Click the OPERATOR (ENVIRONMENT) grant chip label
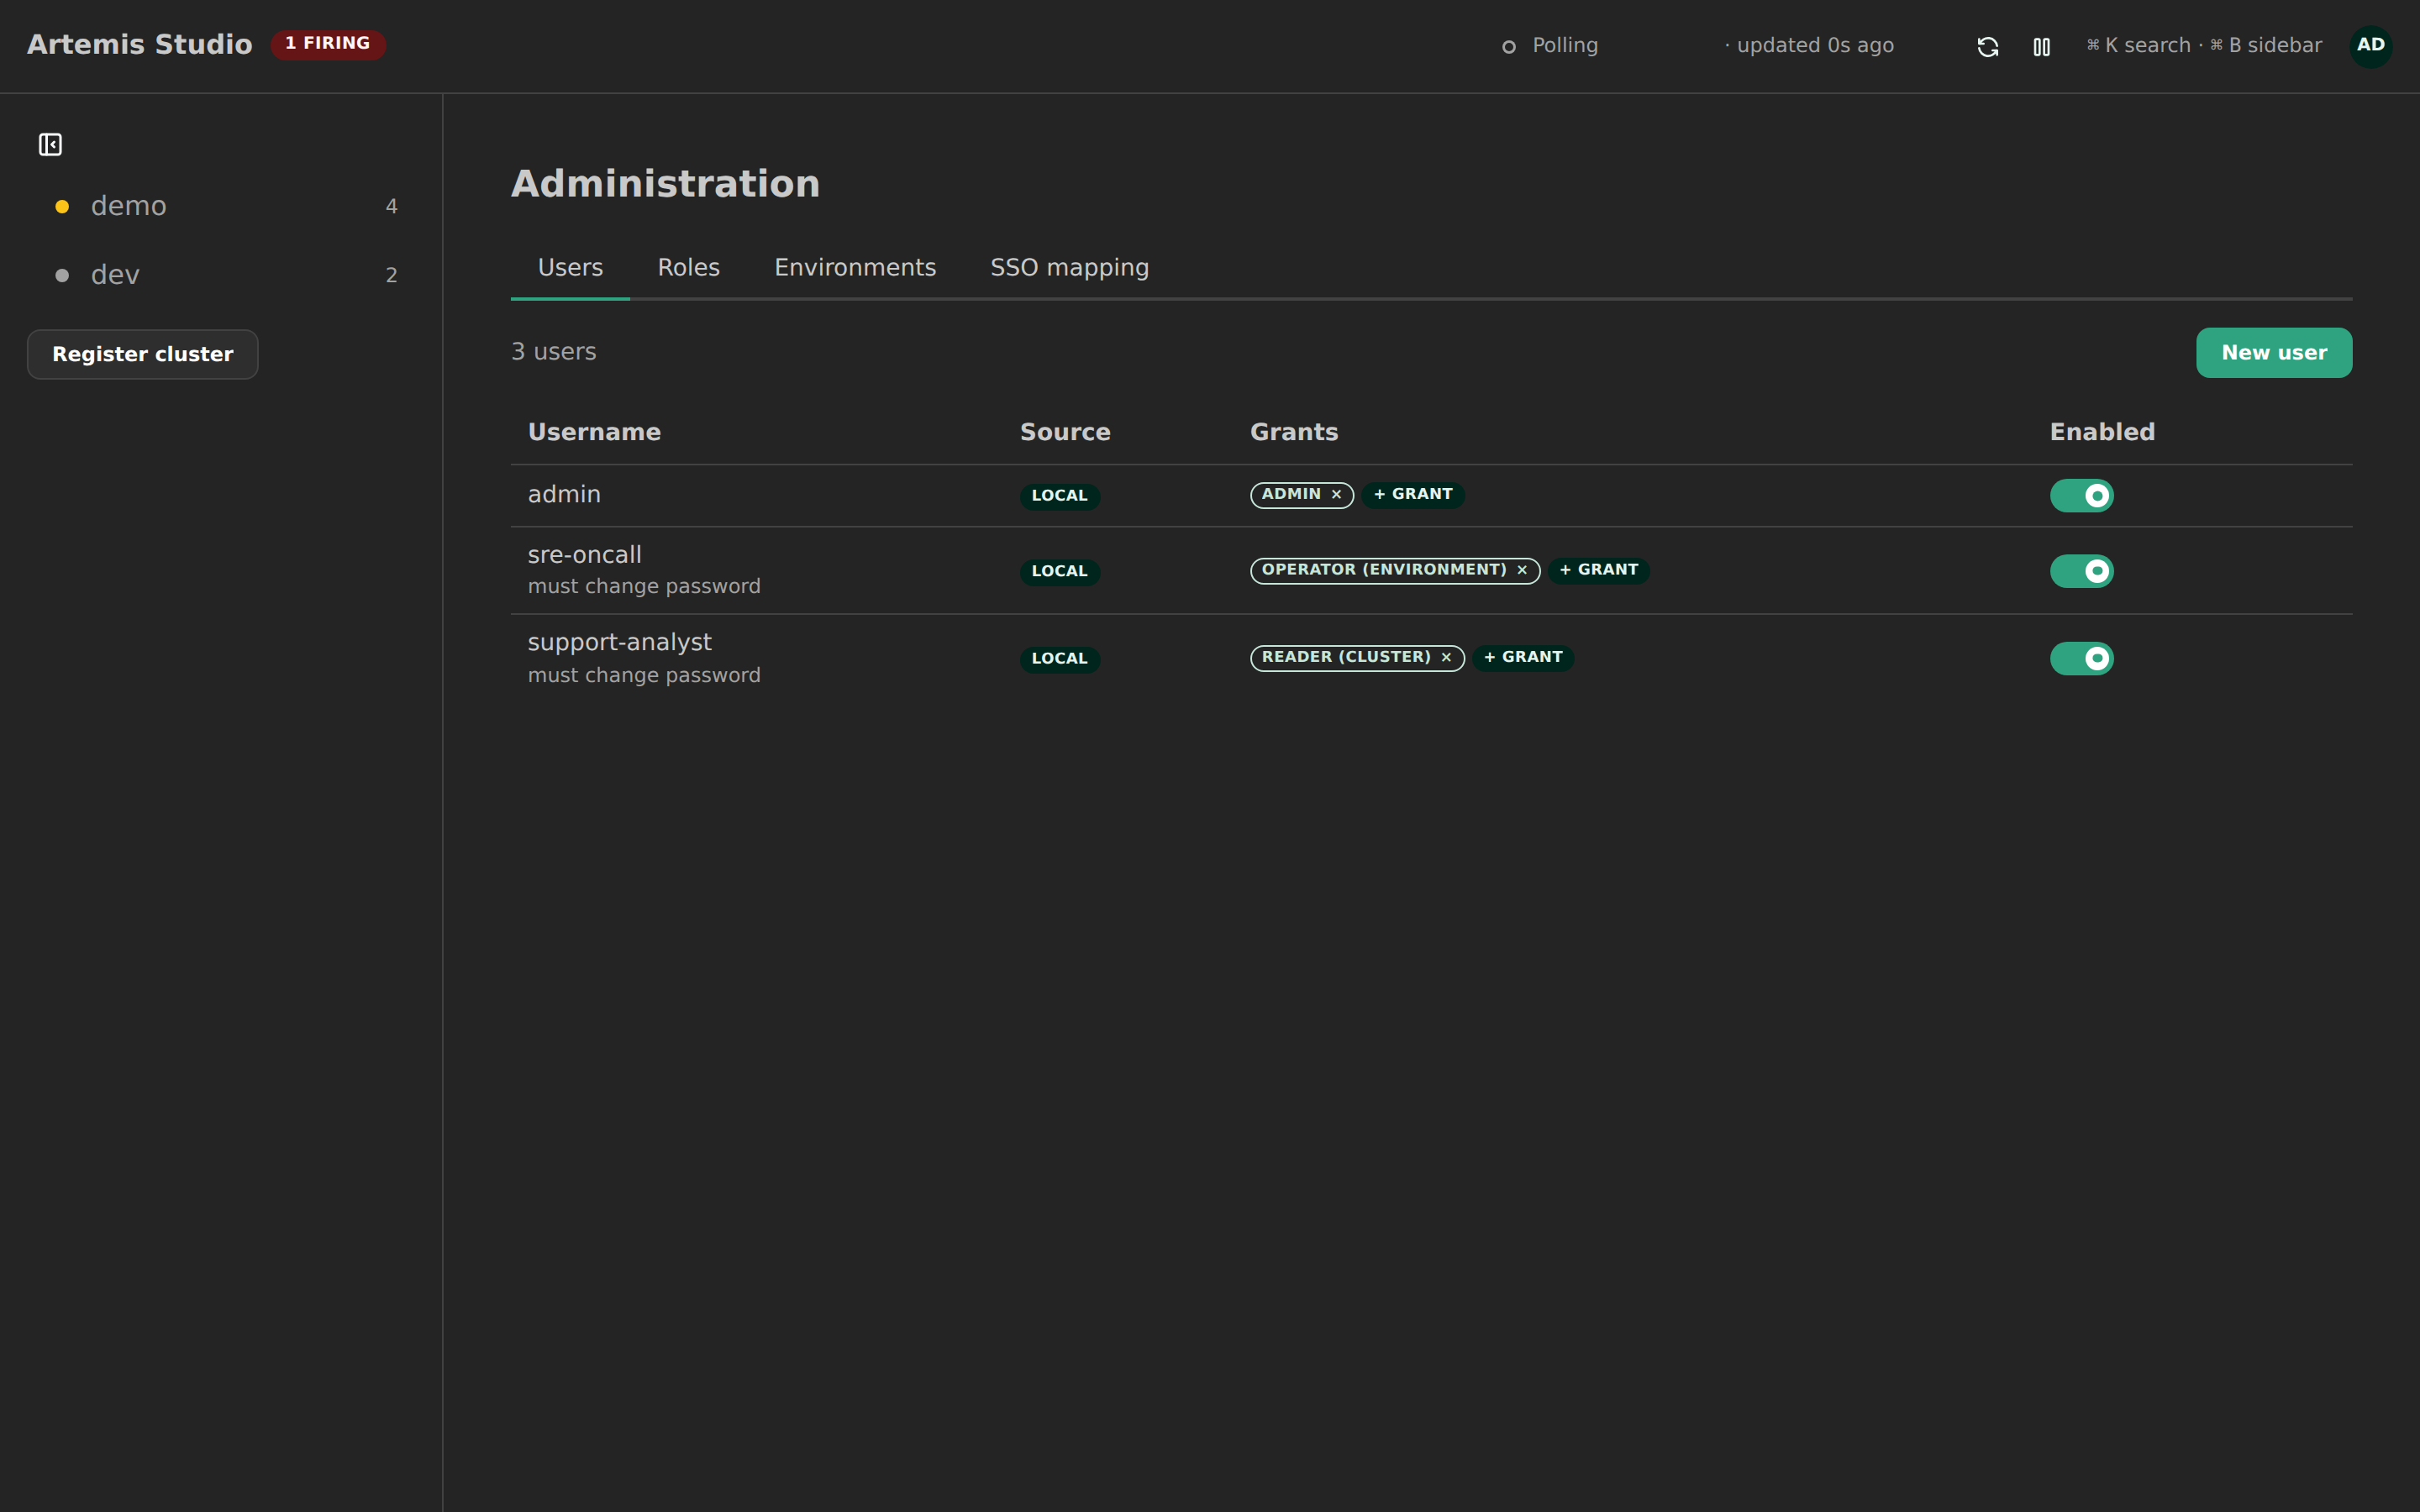Screen dimensions: 2420x1512 tap(1383, 570)
